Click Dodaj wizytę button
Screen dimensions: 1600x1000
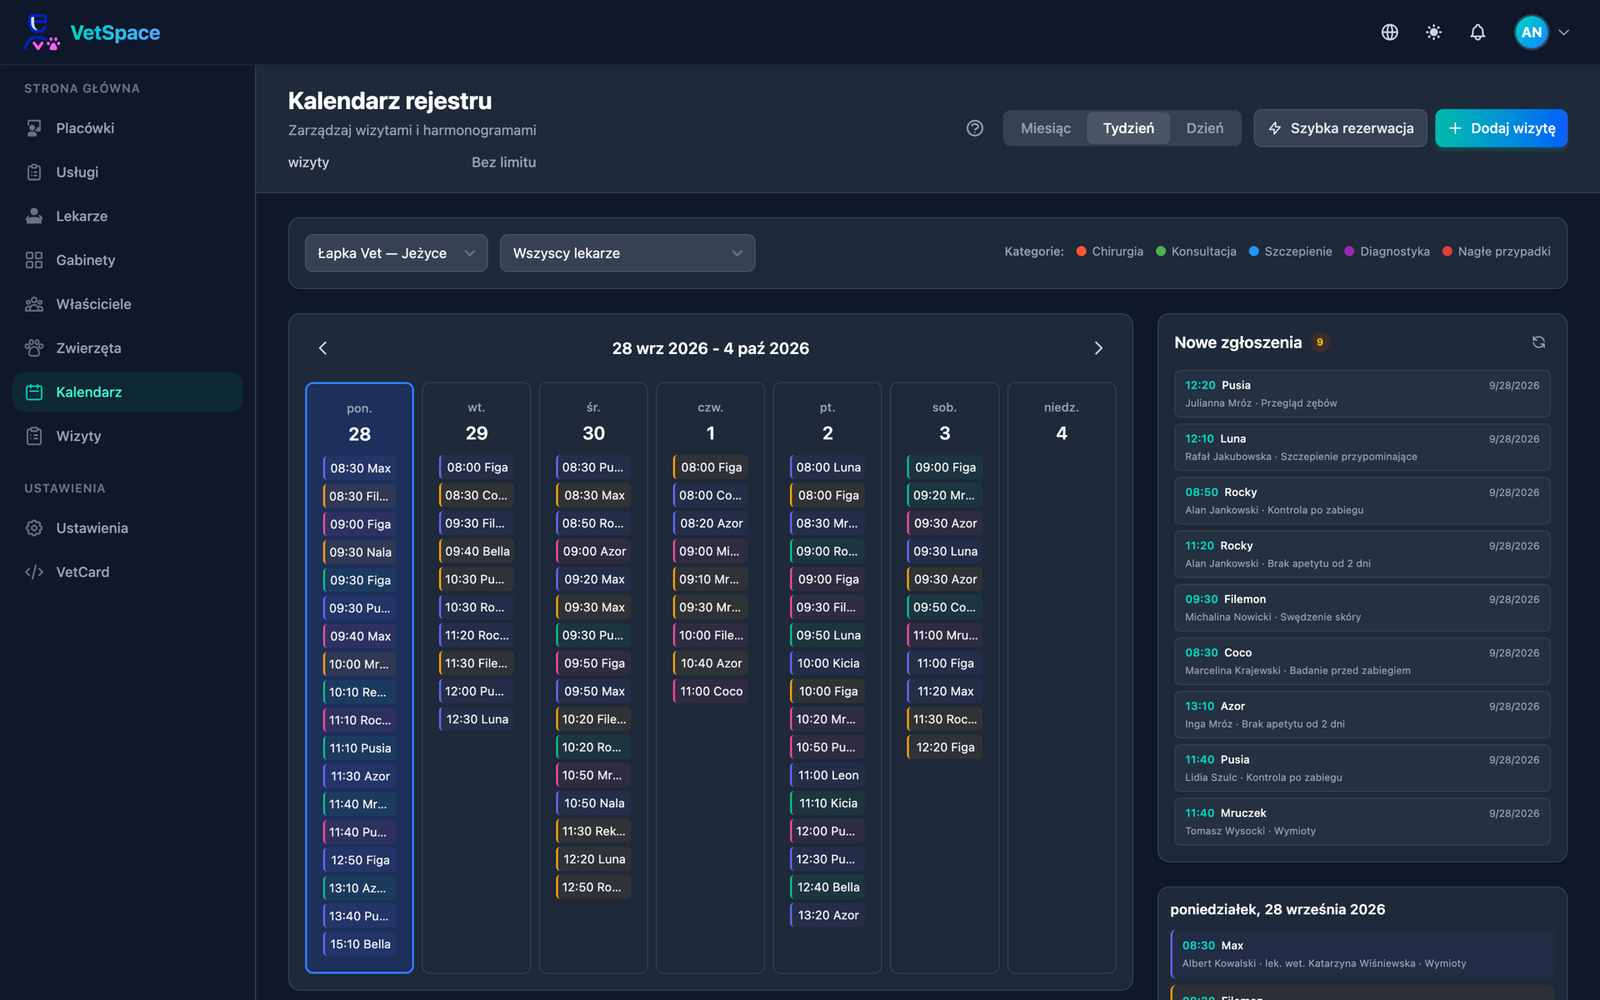pos(1501,128)
